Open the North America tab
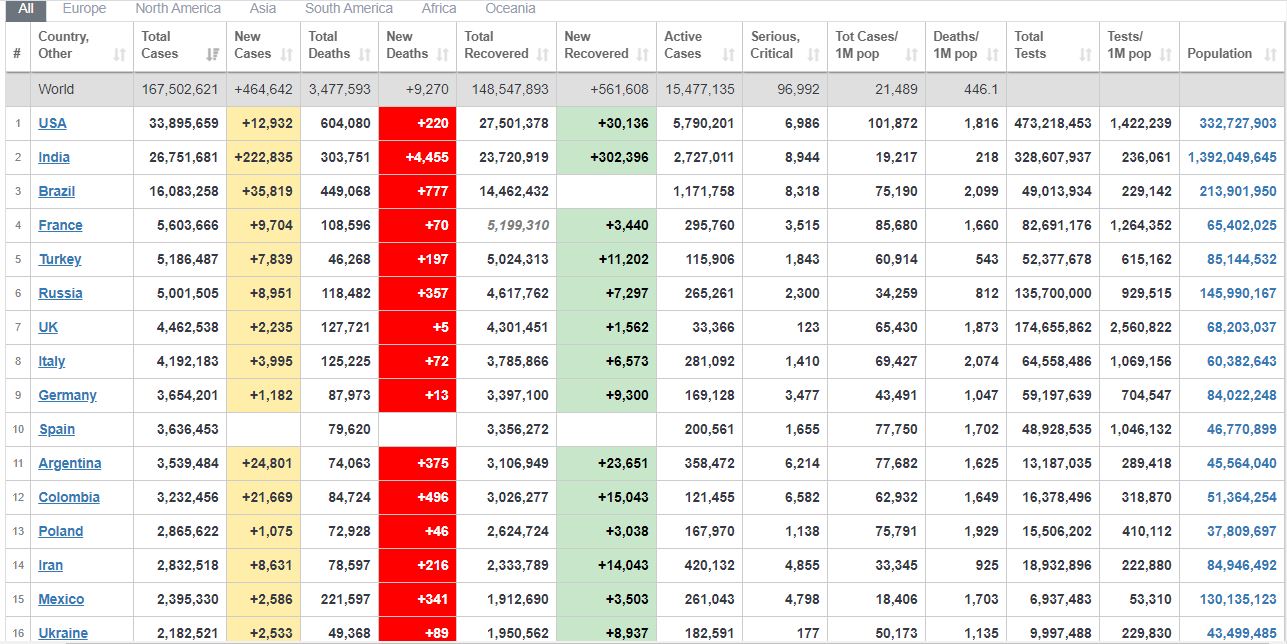 178,8
